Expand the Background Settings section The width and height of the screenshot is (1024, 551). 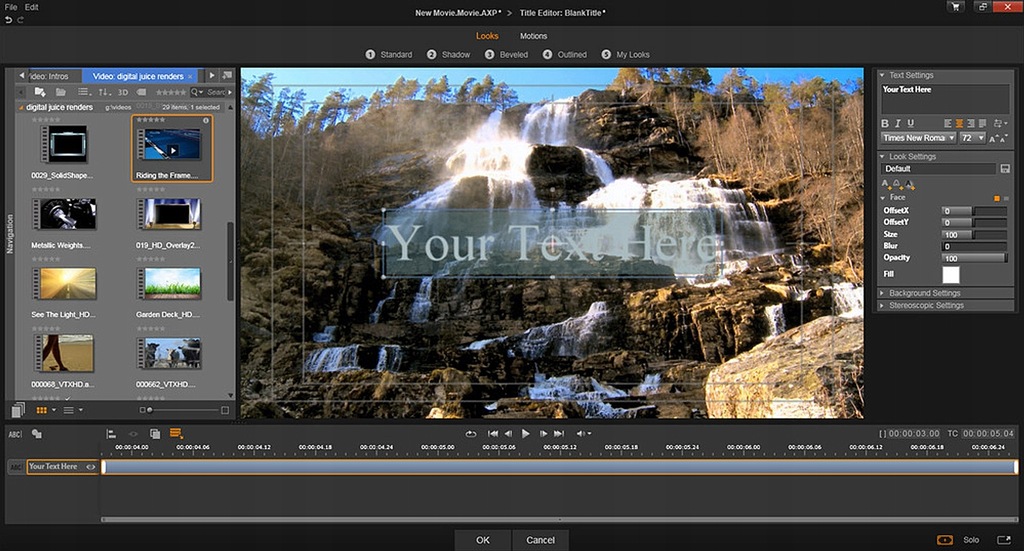882,293
